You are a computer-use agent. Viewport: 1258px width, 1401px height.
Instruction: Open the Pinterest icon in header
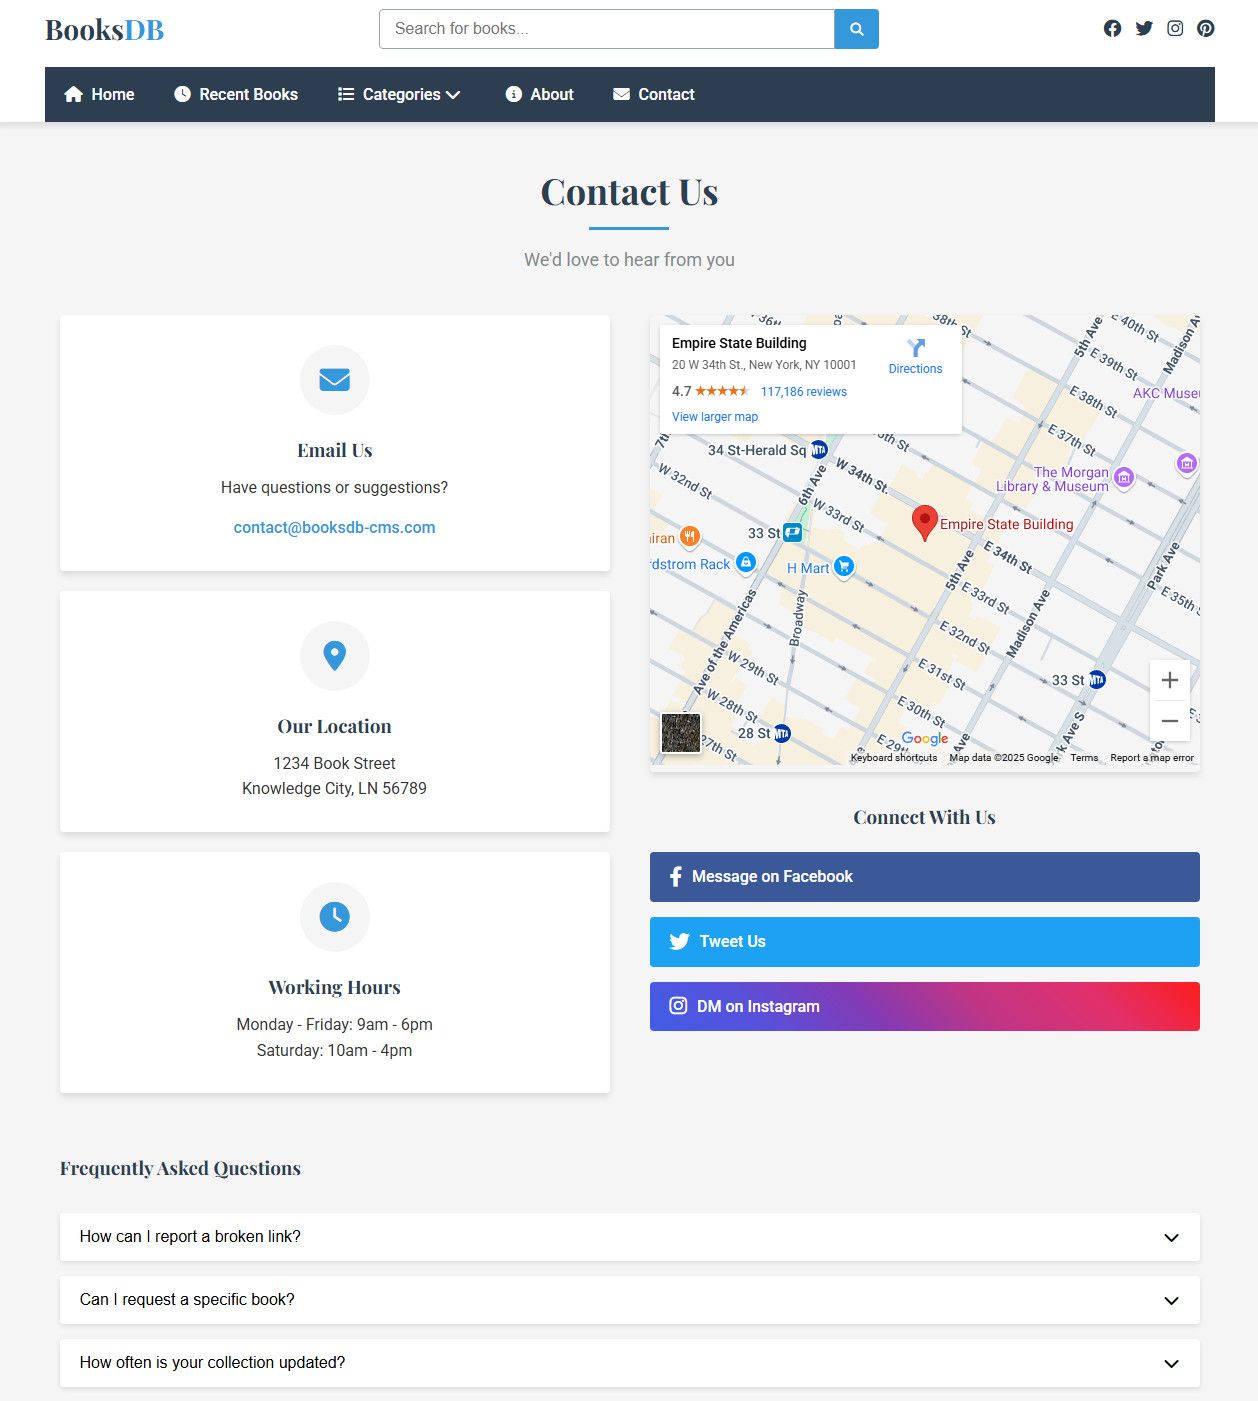[x=1206, y=28]
